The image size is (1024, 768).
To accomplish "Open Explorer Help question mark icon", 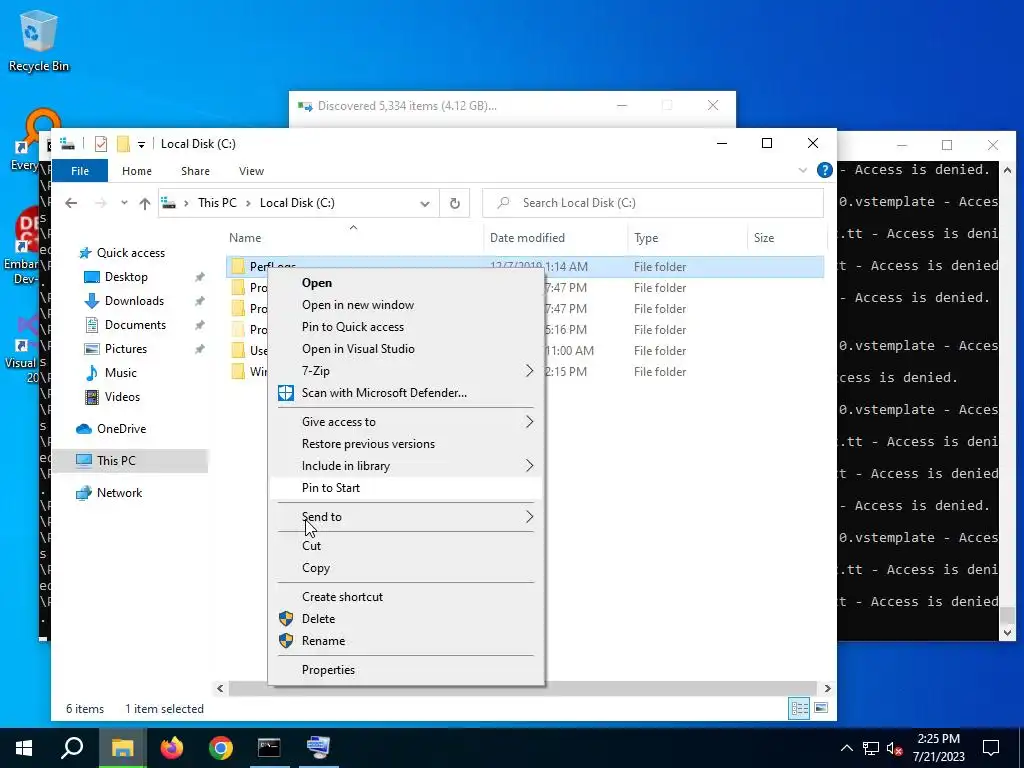I will [x=825, y=170].
